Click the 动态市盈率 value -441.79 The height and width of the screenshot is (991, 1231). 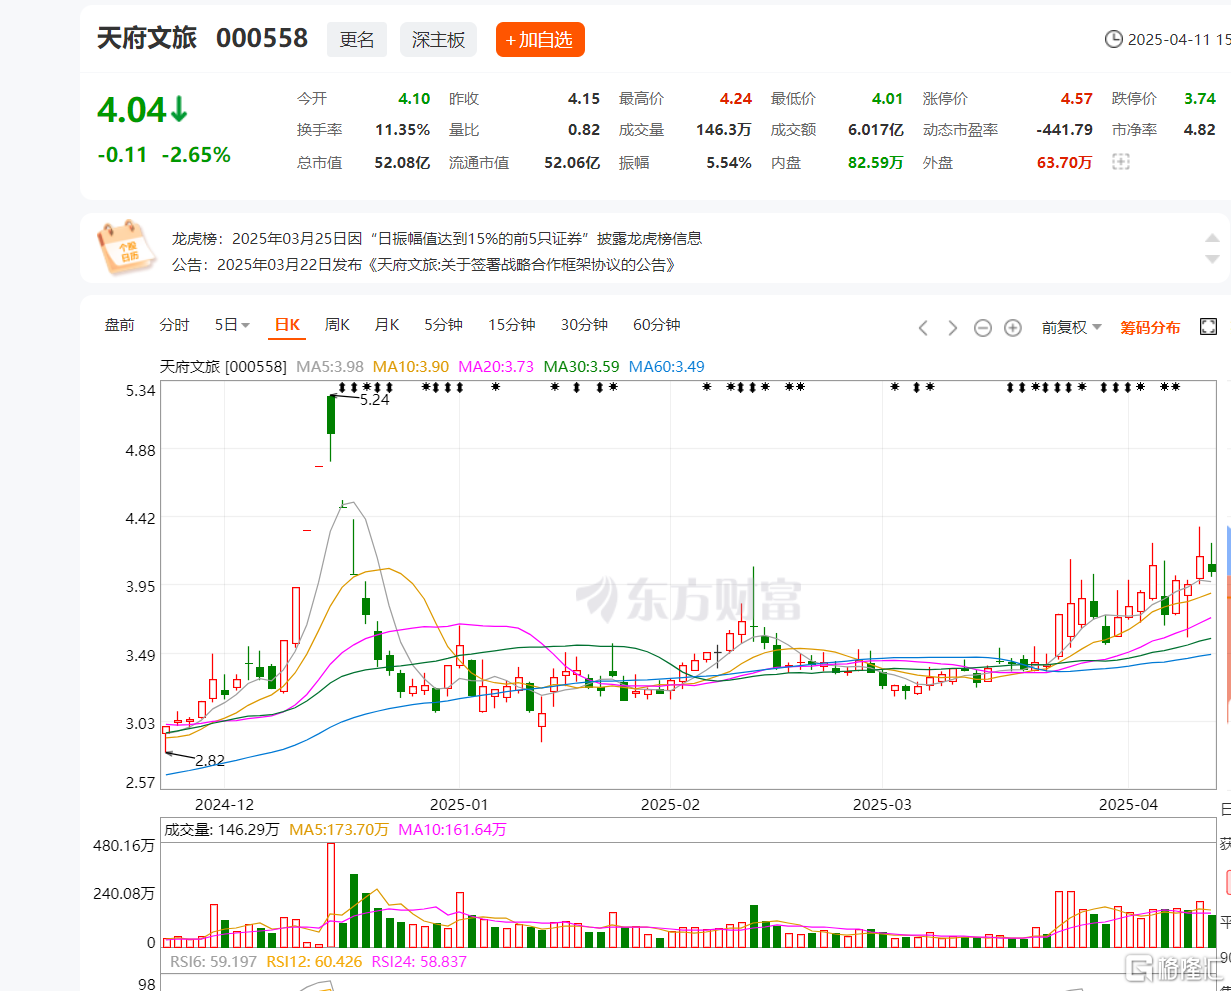[x=1063, y=130]
